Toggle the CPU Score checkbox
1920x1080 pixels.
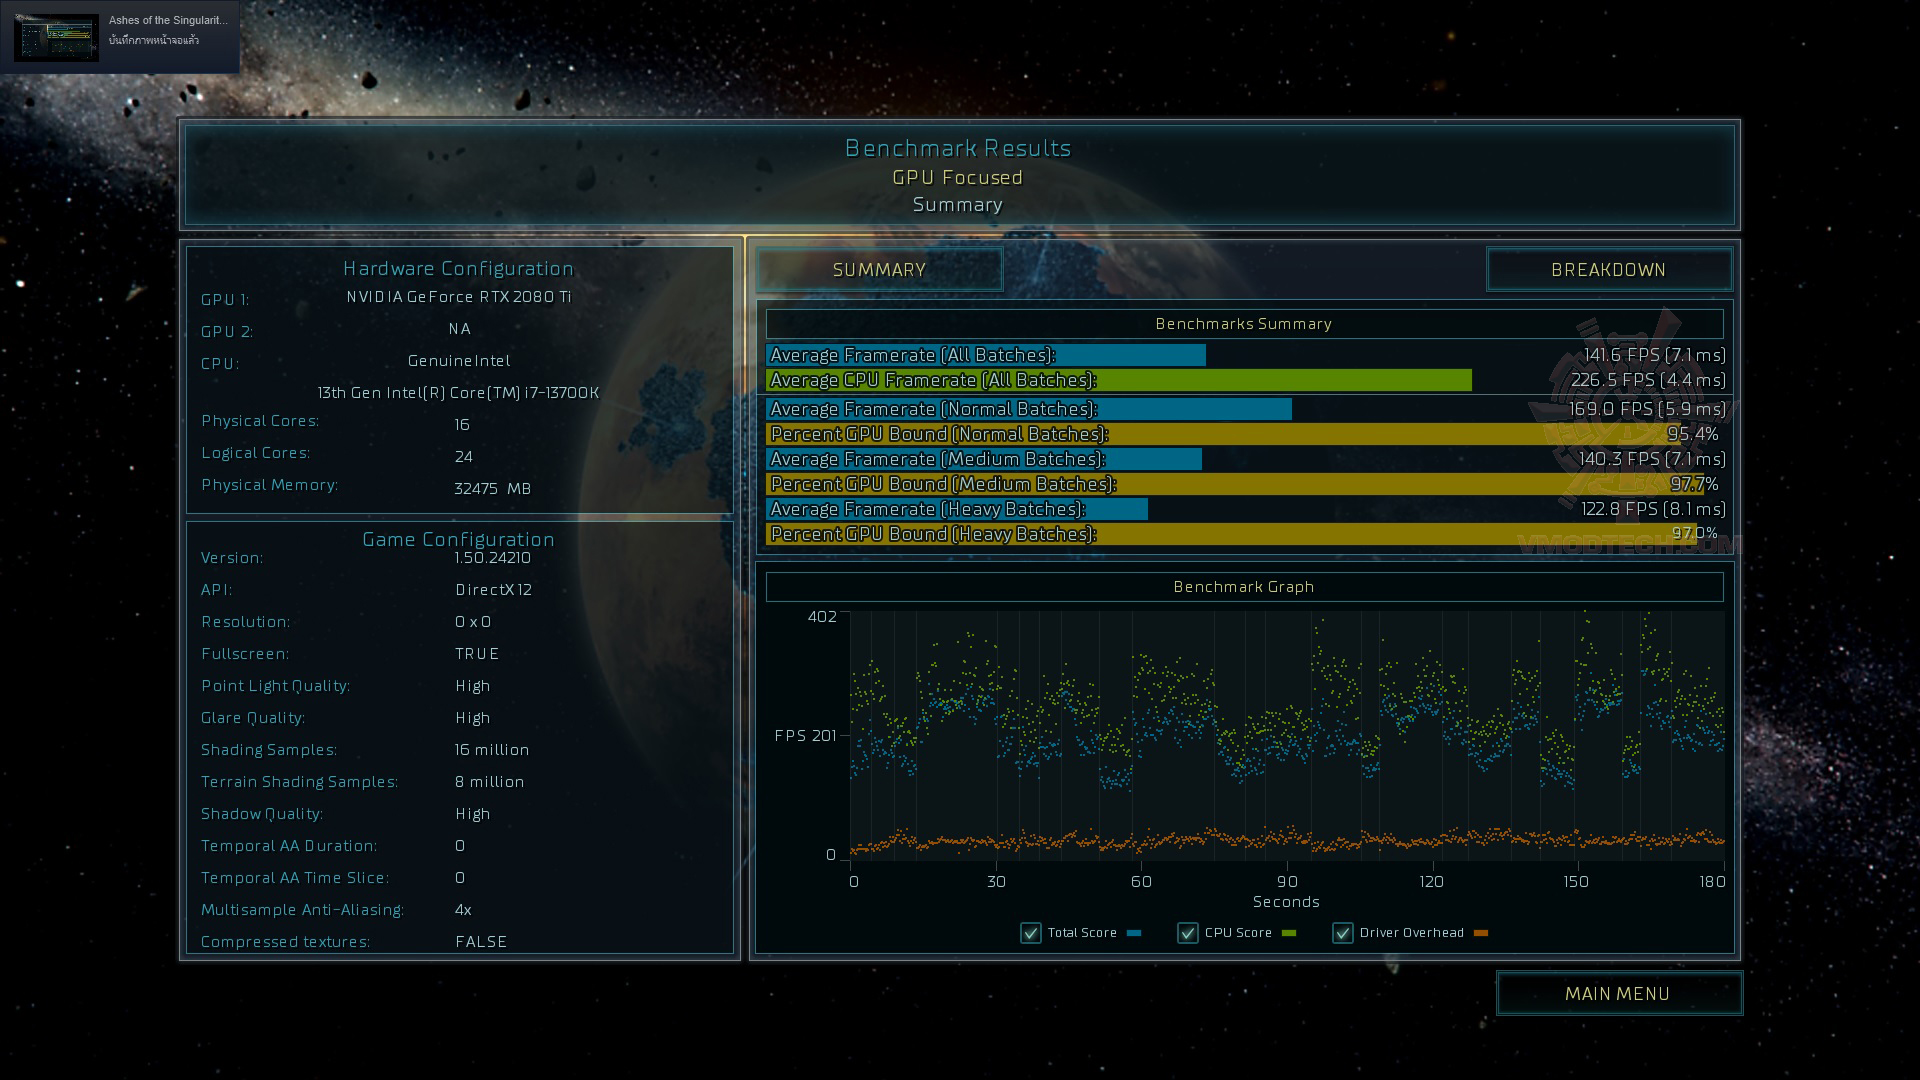tap(1188, 933)
